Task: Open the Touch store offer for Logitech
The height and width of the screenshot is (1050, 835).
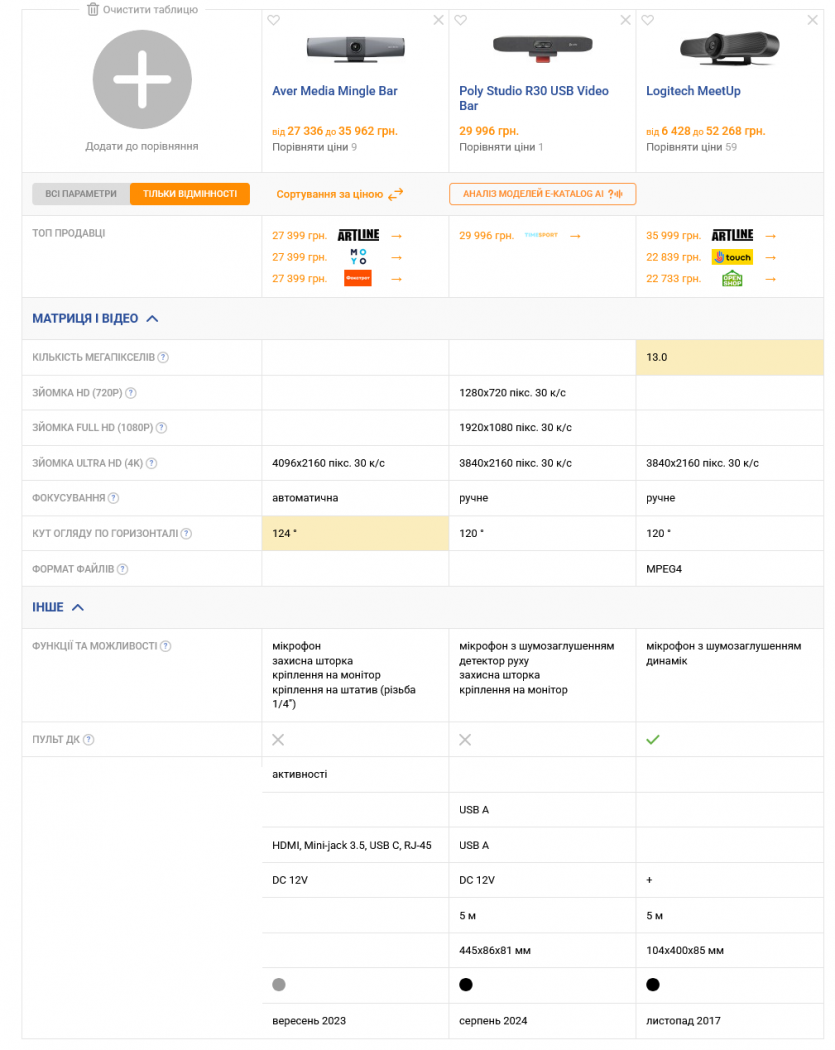Action: click(x=731, y=257)
